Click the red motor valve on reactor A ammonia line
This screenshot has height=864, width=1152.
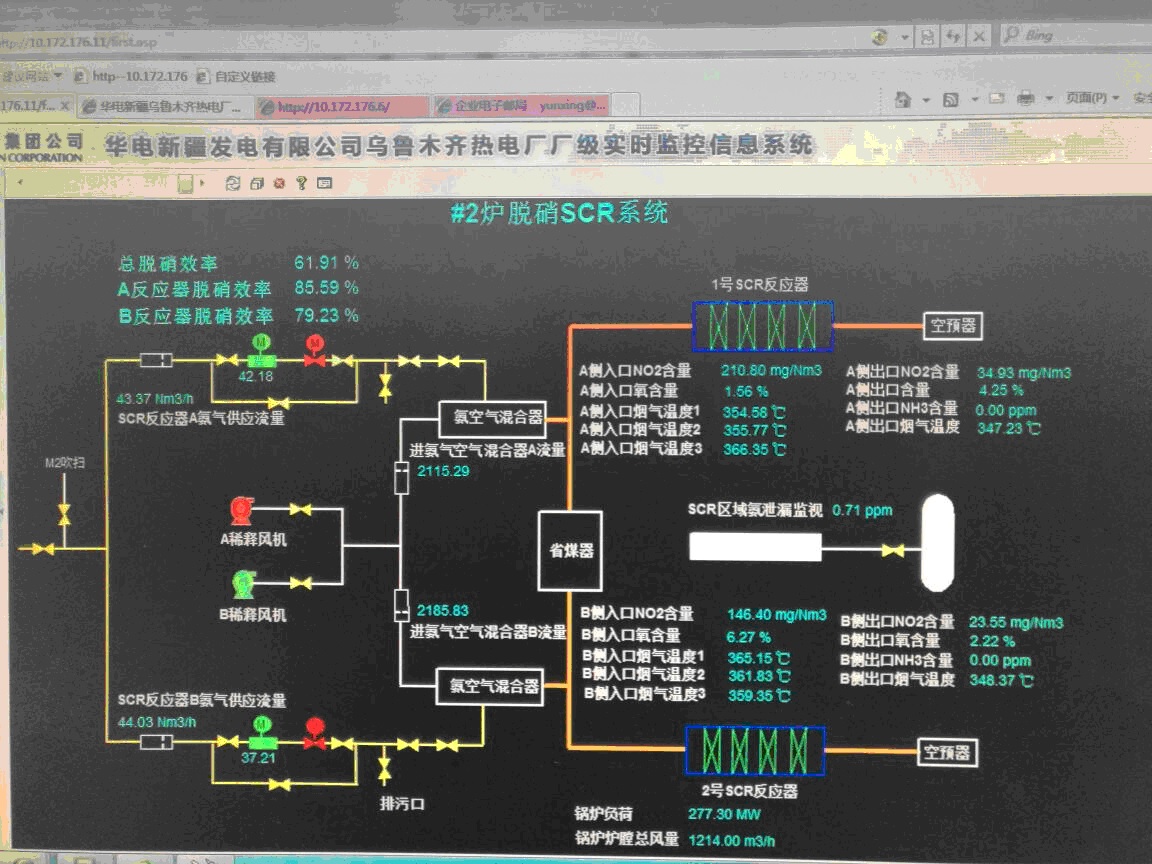(314, 351)
